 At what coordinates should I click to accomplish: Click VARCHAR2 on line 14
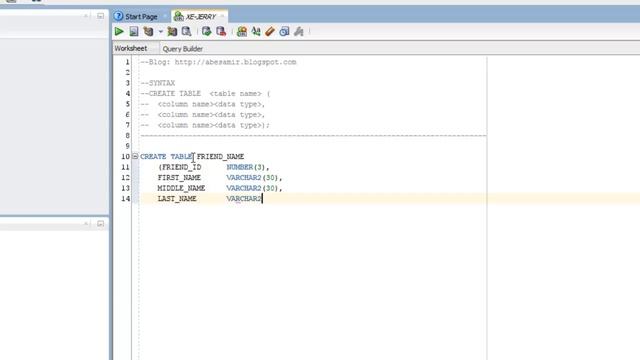[244, 199]
